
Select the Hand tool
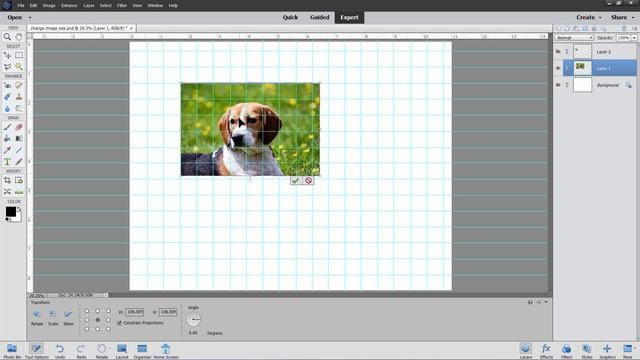coord(19,37)
